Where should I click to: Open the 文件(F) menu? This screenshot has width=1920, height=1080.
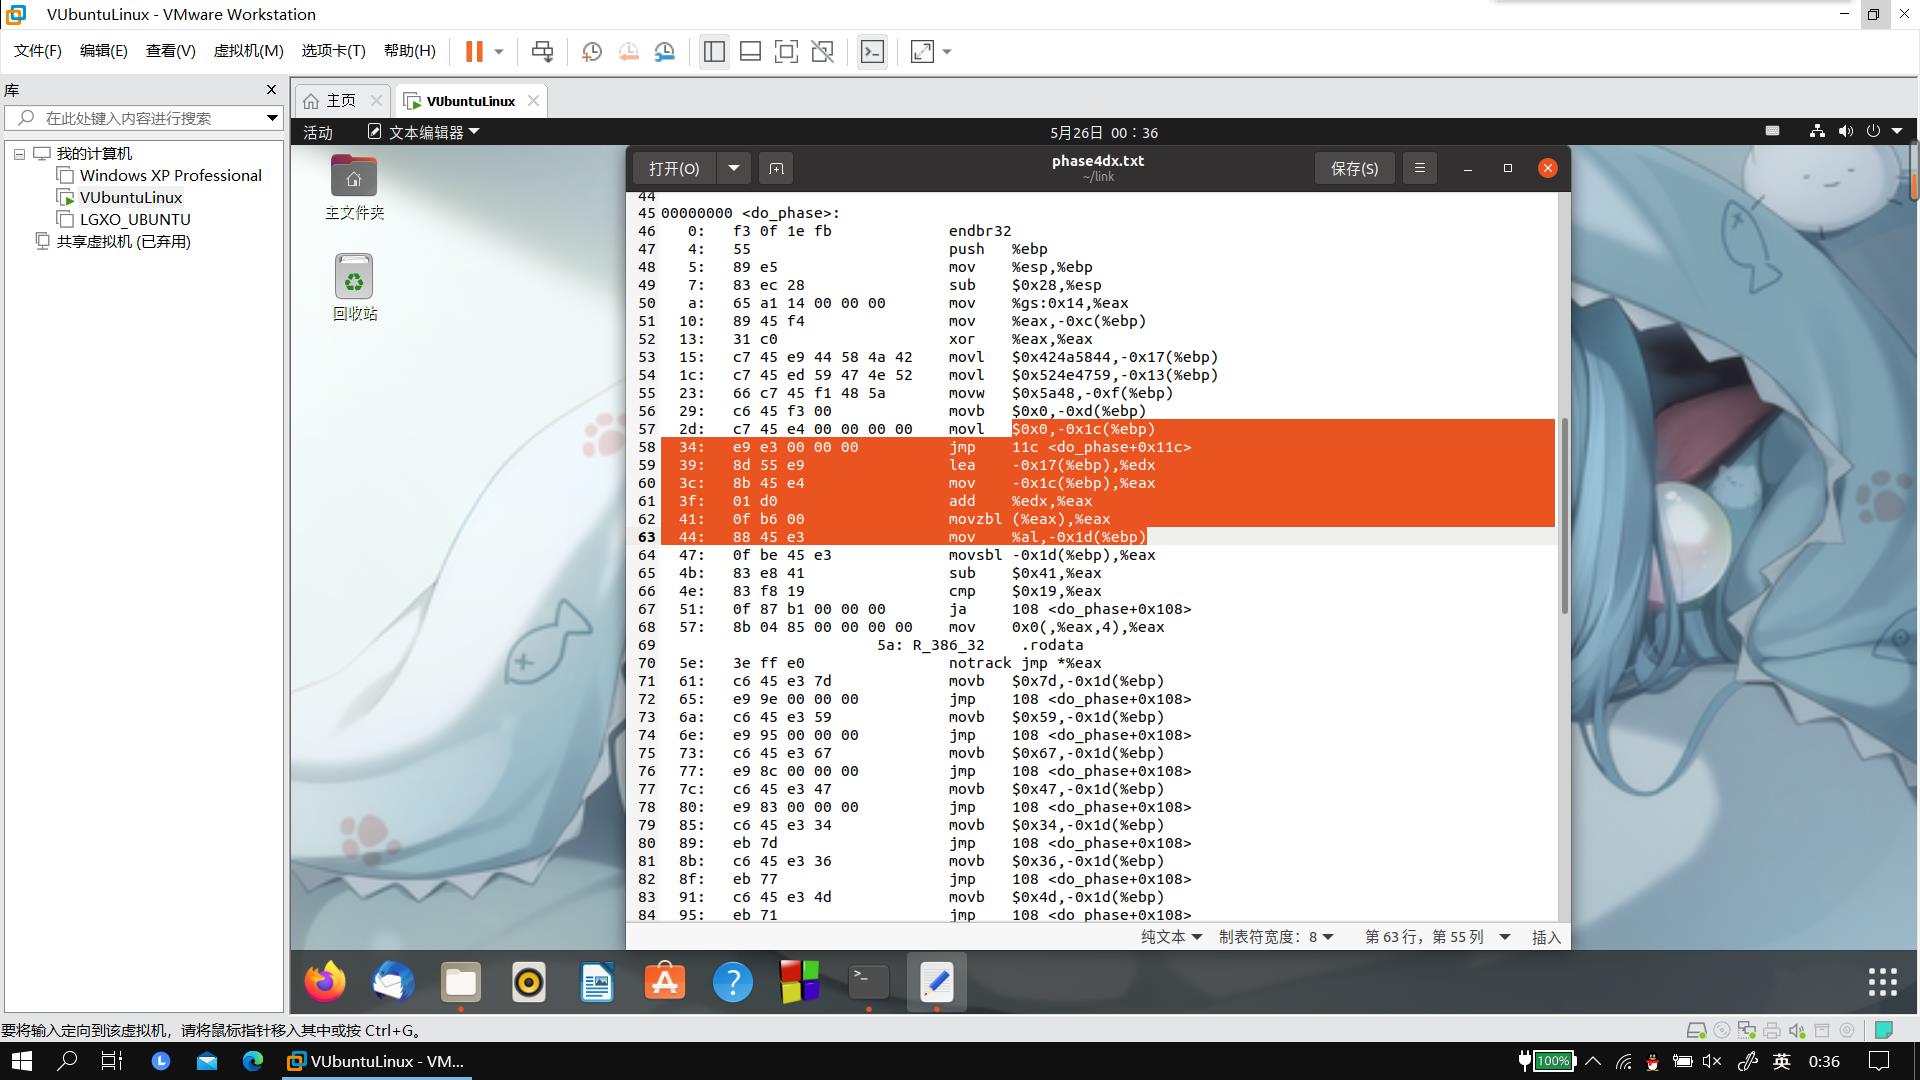coord(37,51)
